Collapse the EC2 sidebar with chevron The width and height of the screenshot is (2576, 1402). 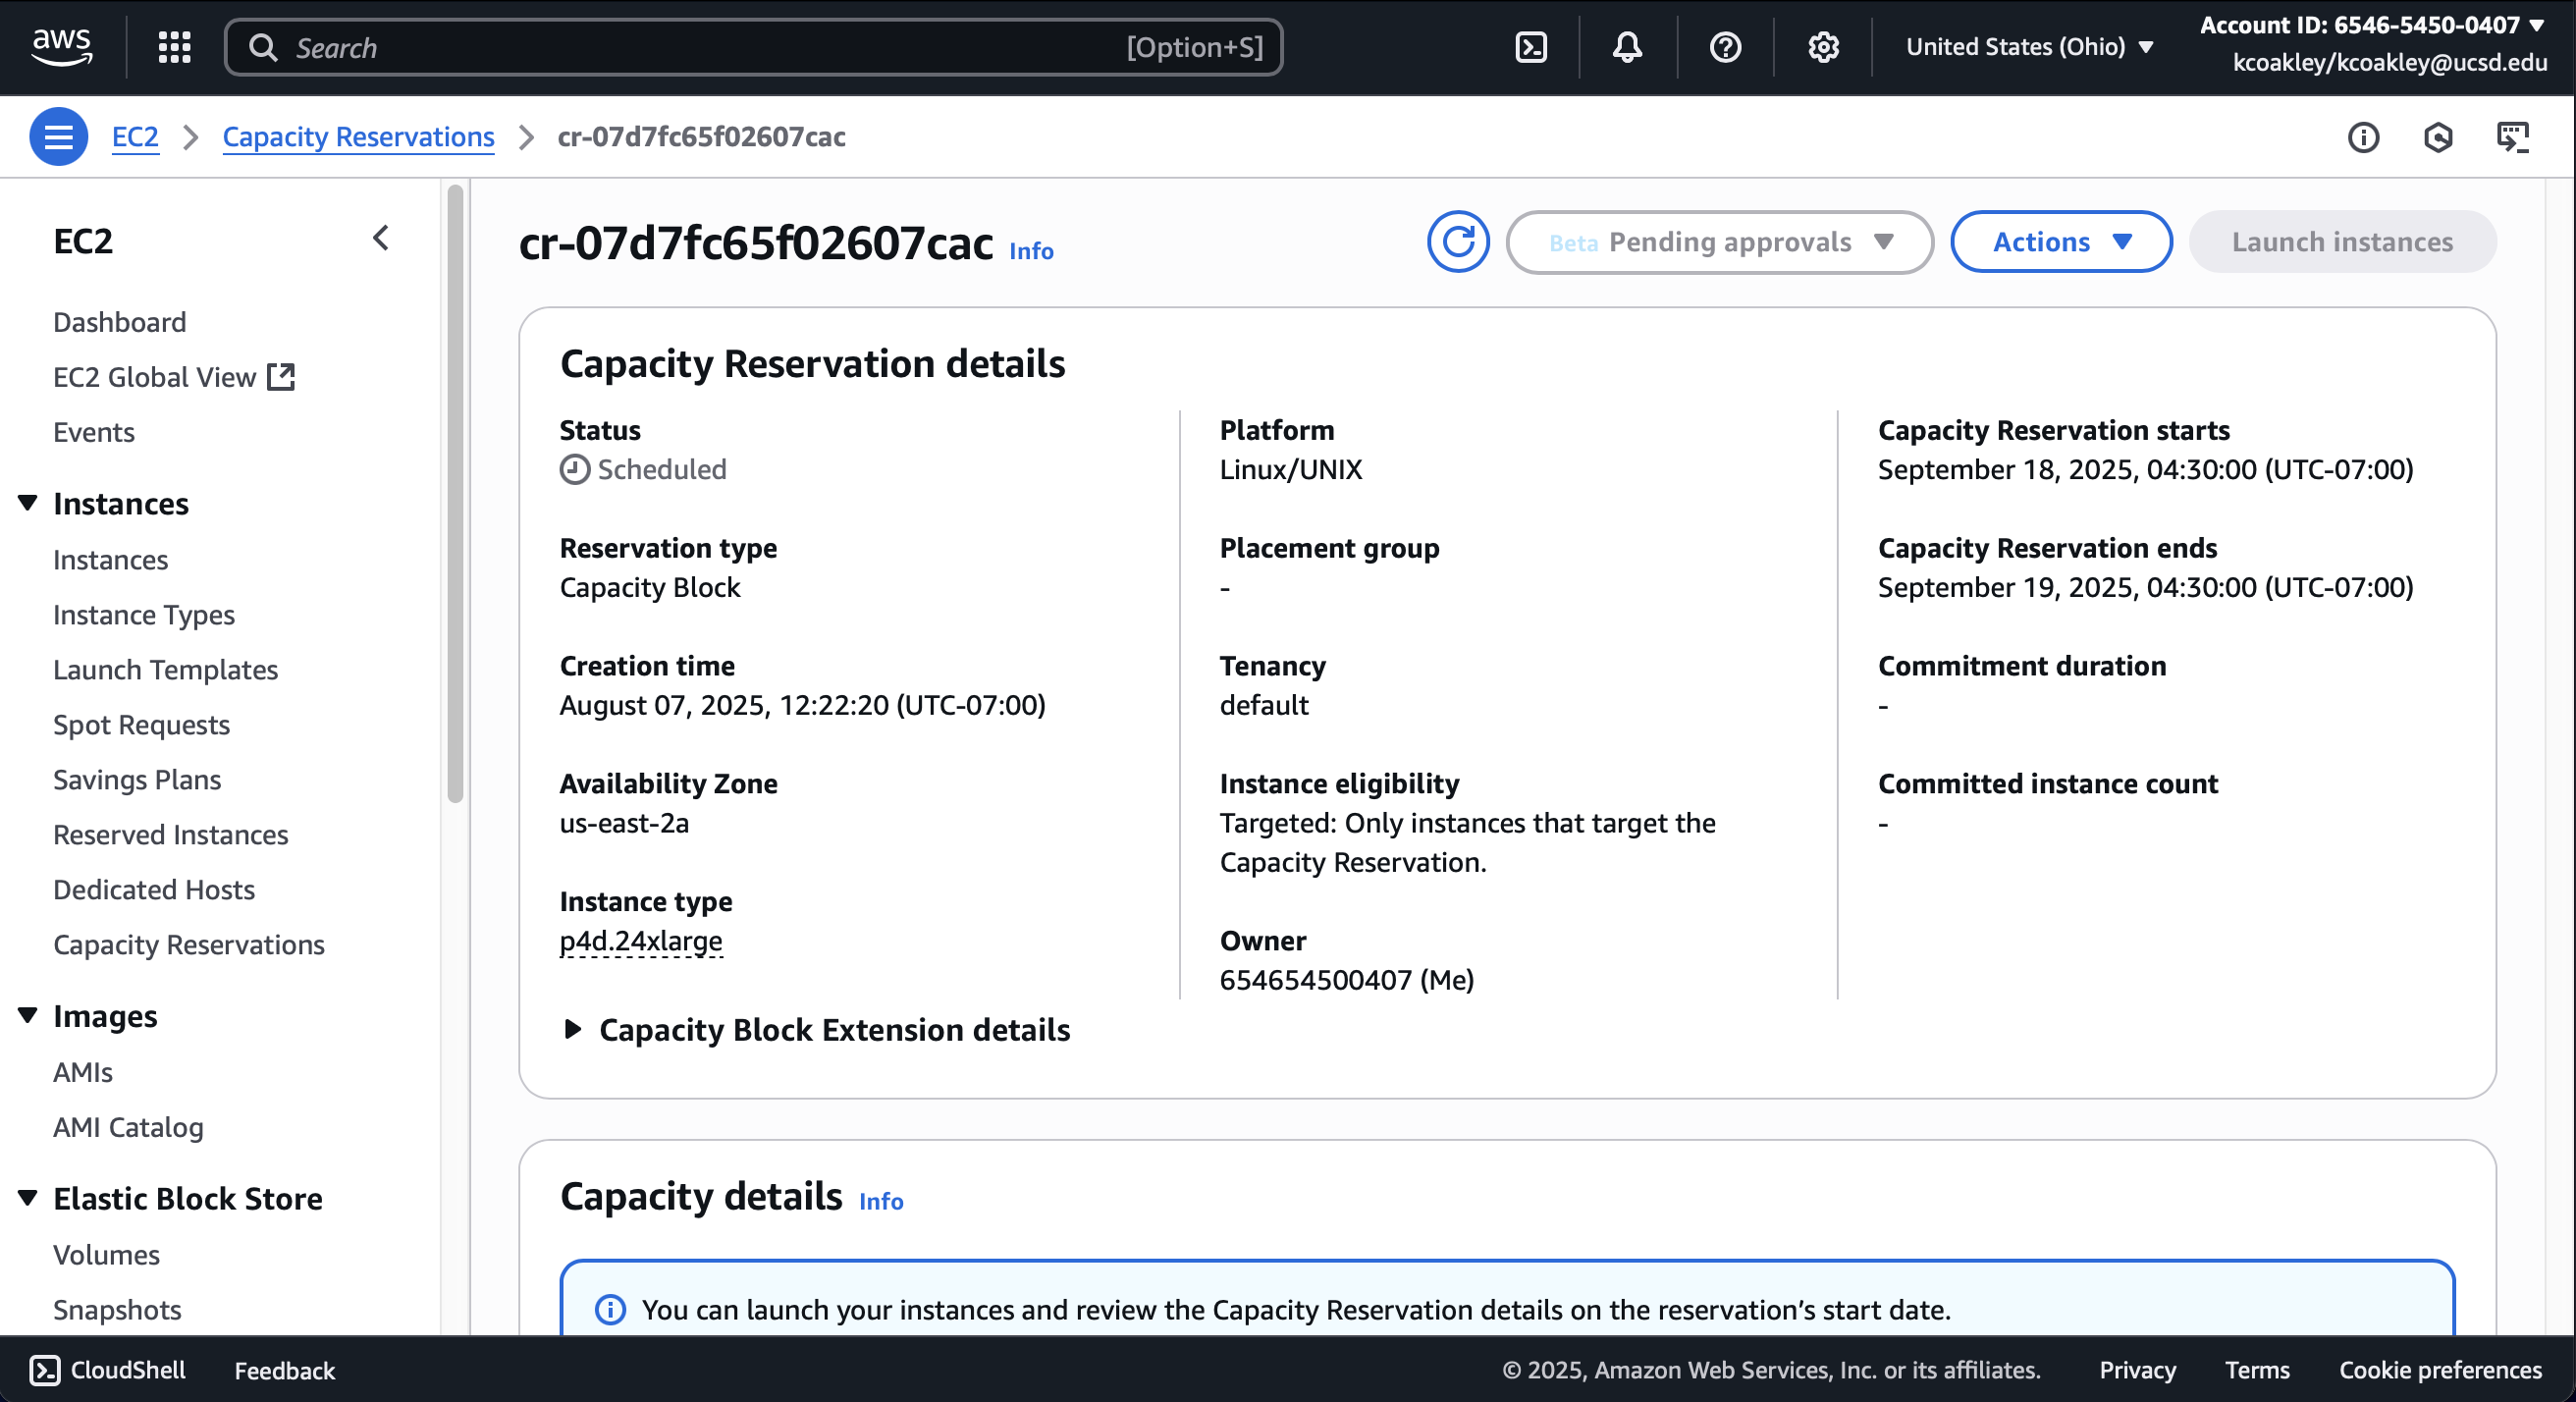click(381, 239)
